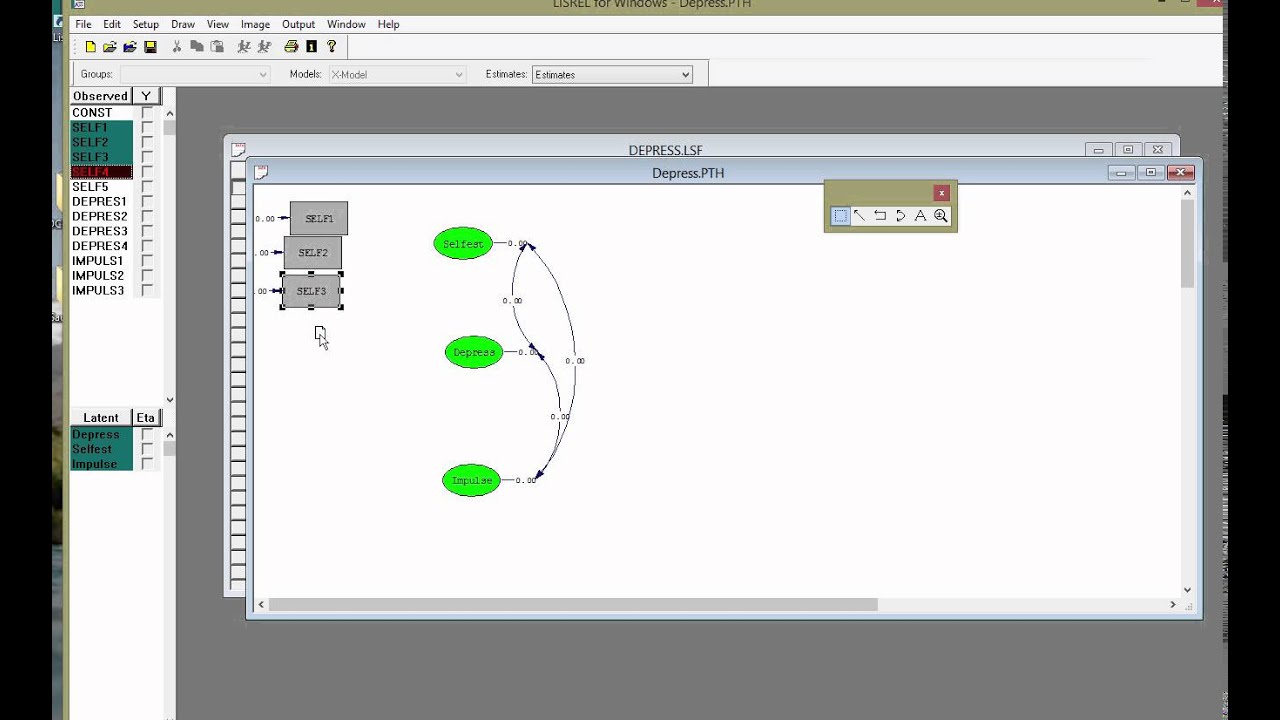Tick the Y checkbox for CONST
The height and width of the screenshot is (720, 1280).
(x=147, y=112)
